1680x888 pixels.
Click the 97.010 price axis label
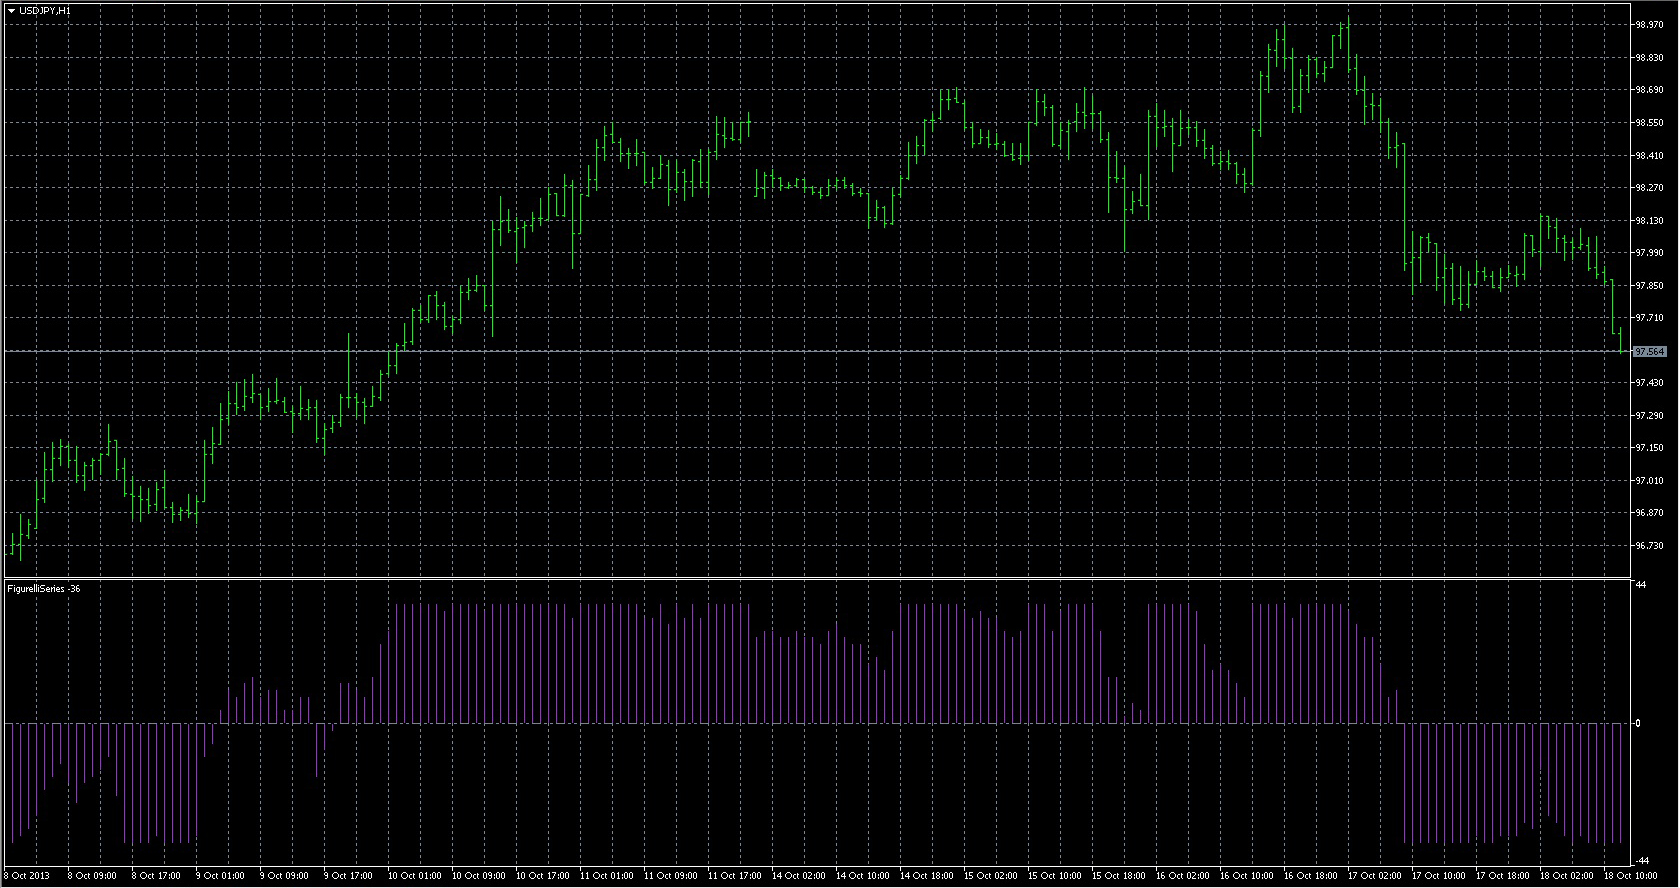point(1649,481)
